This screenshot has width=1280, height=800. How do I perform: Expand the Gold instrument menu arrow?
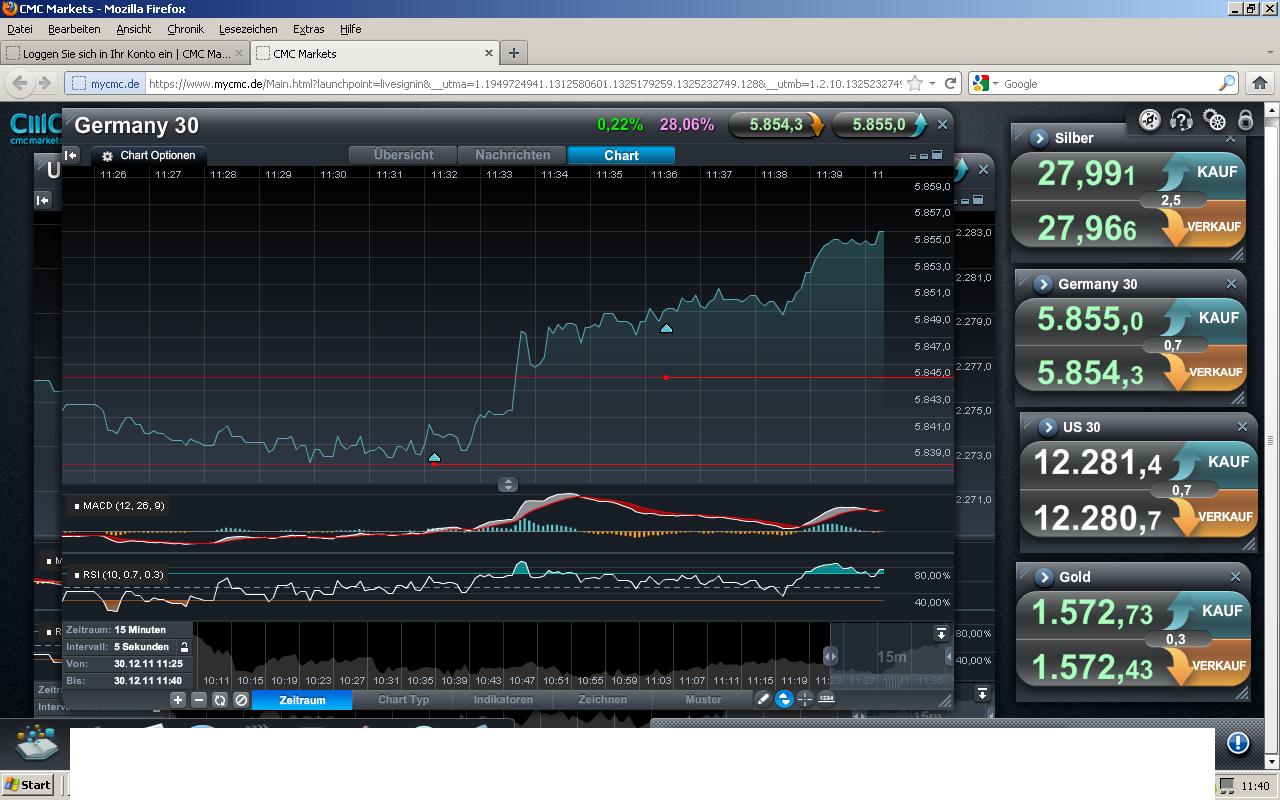[x=1044, y=577]
